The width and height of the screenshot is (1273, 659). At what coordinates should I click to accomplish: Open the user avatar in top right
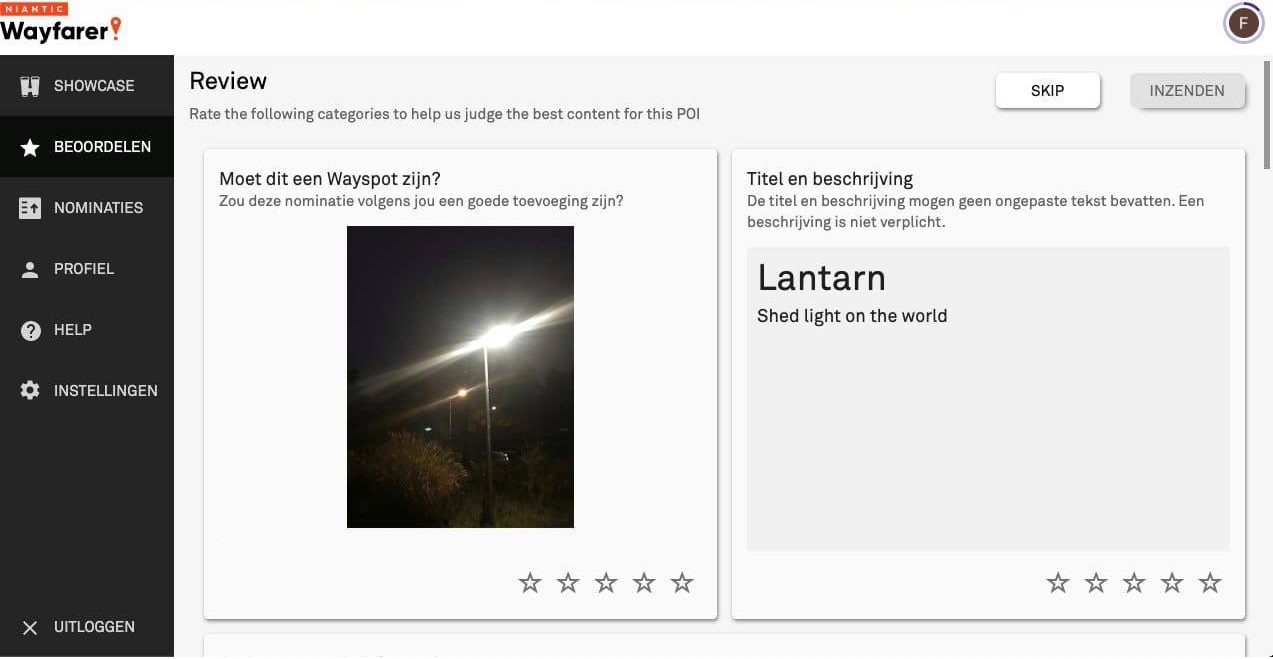point(1243,23)
